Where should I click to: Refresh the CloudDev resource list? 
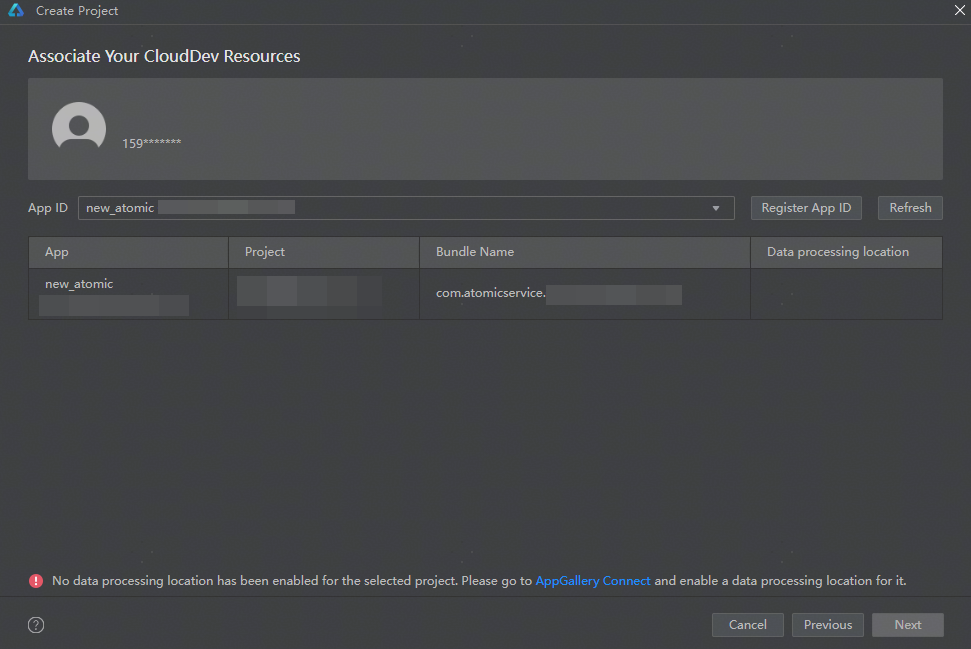coord(910,208)
